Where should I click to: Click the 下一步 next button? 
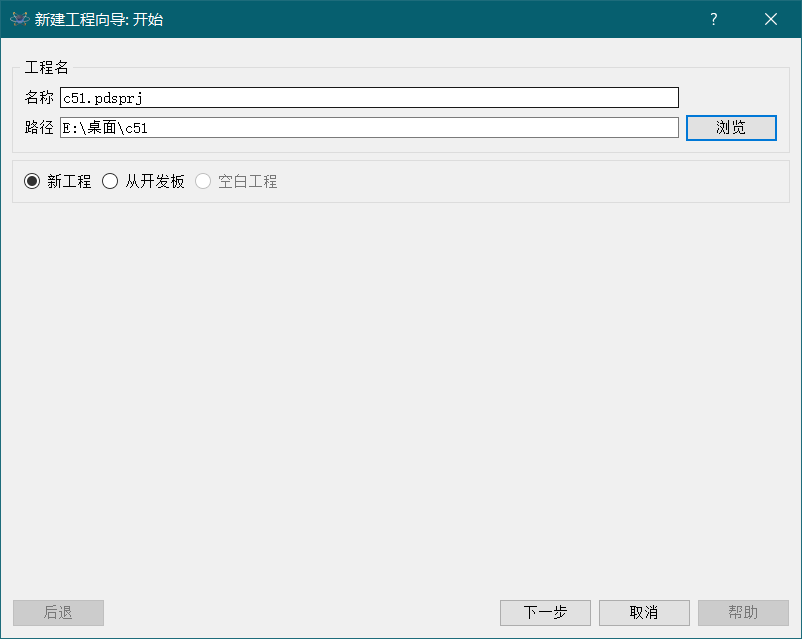click(545, 612)
